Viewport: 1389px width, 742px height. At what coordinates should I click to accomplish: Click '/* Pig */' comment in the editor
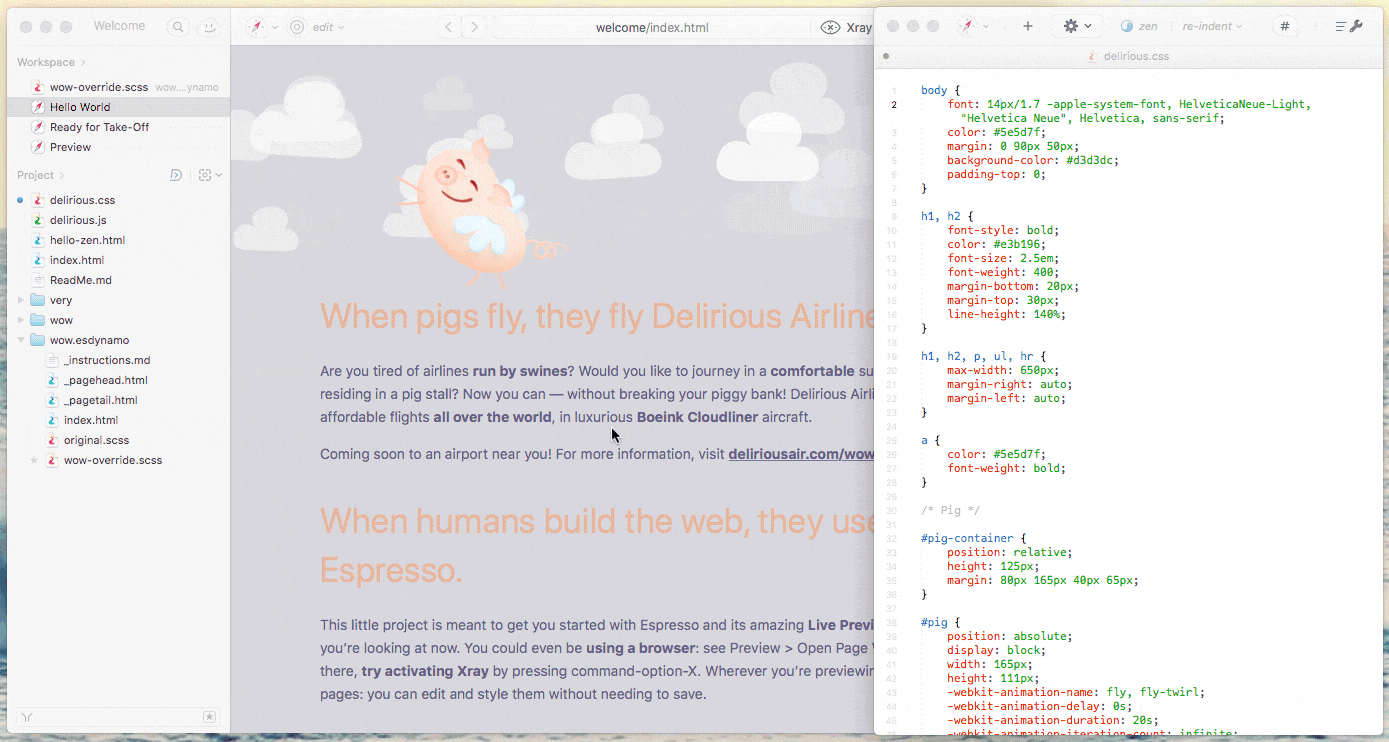pyautogui.click(x=950, y=510)
